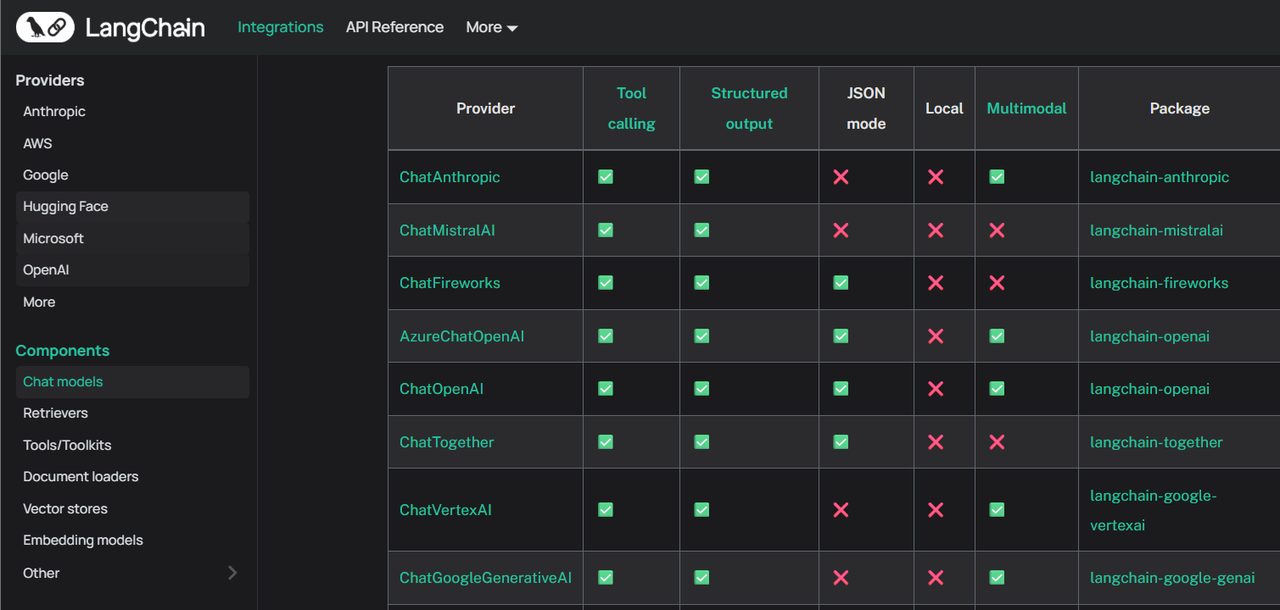1280x610 pixels.
Task: Open the Structured output header link
Action: 749,108
